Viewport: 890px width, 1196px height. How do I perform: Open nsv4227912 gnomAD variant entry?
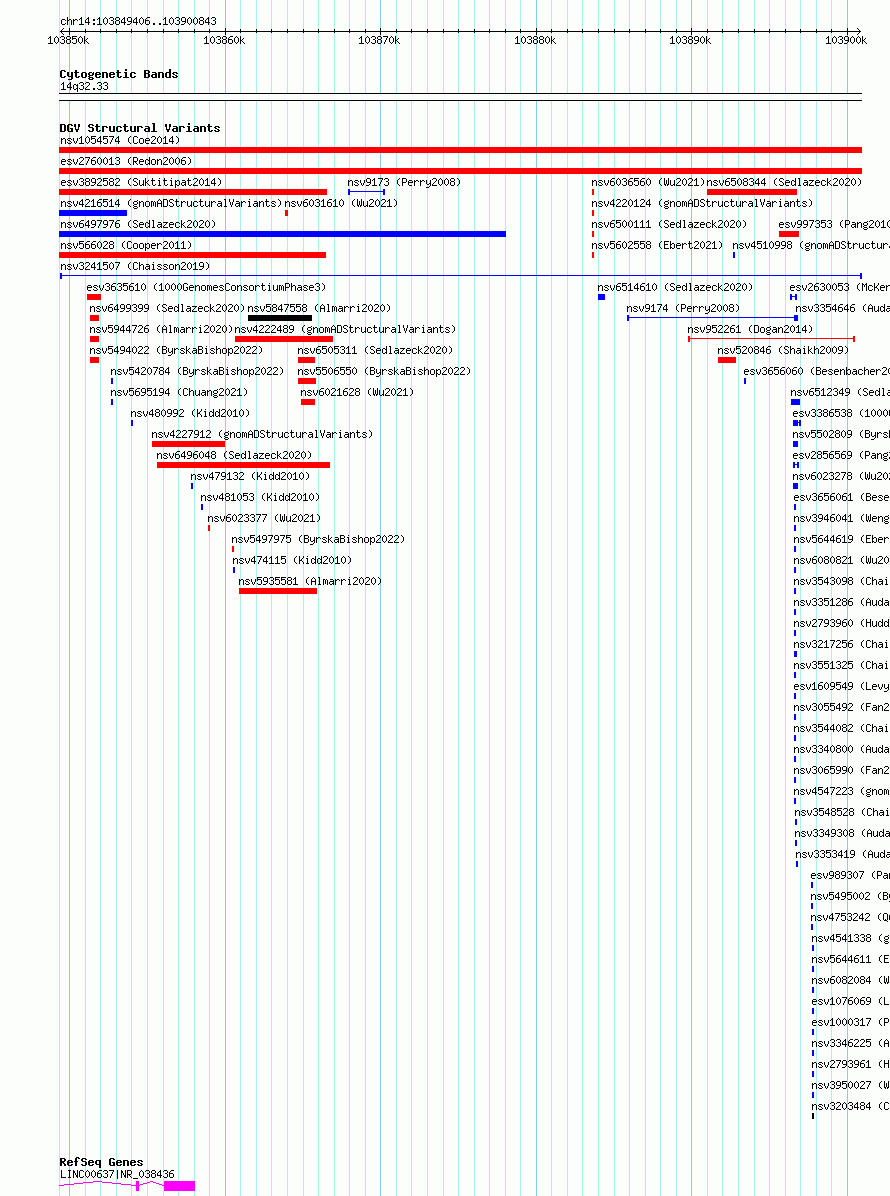262,434
